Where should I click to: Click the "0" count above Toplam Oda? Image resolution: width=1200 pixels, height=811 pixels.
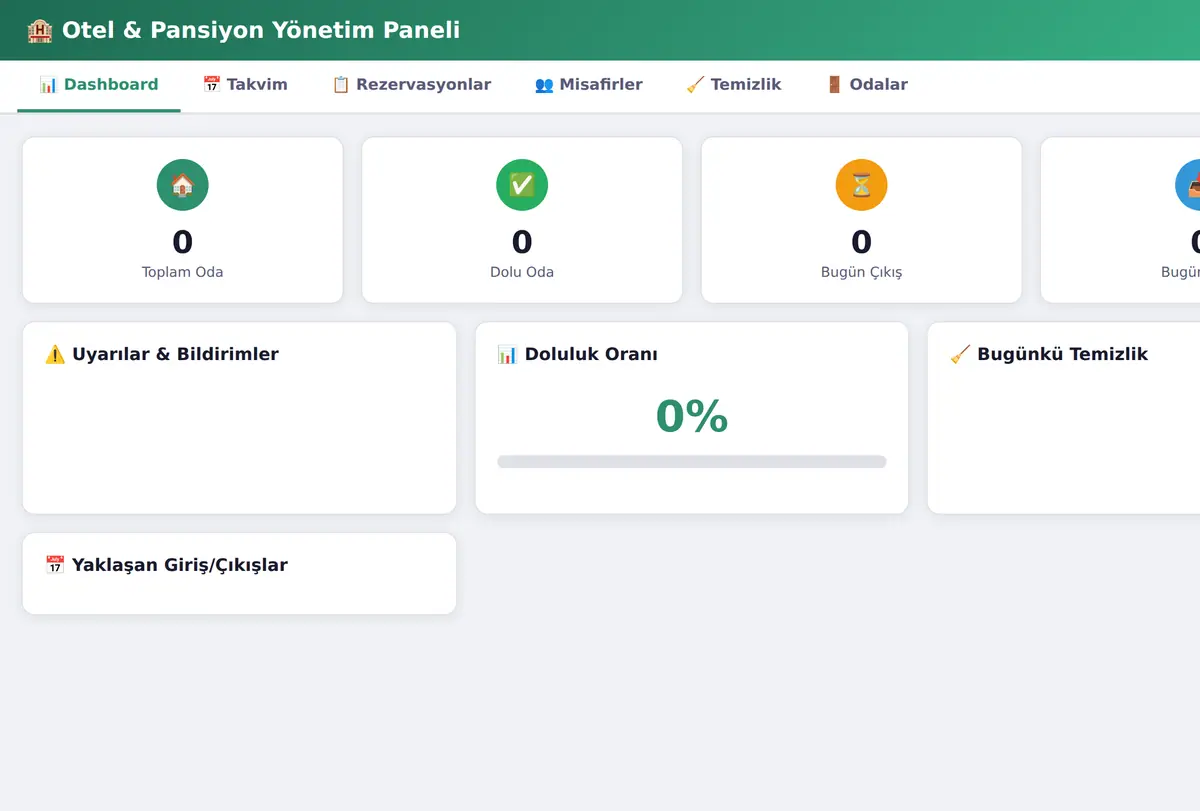[182, 242]
